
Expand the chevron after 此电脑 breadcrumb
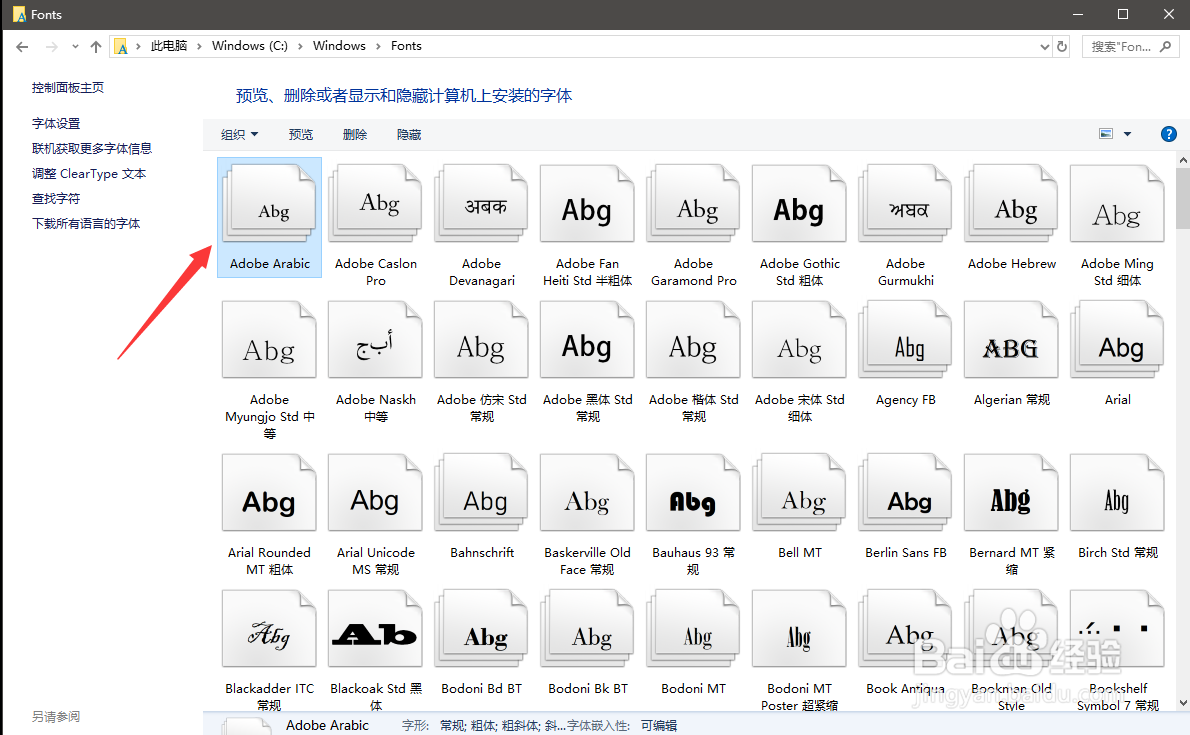[x=200, y=46]
